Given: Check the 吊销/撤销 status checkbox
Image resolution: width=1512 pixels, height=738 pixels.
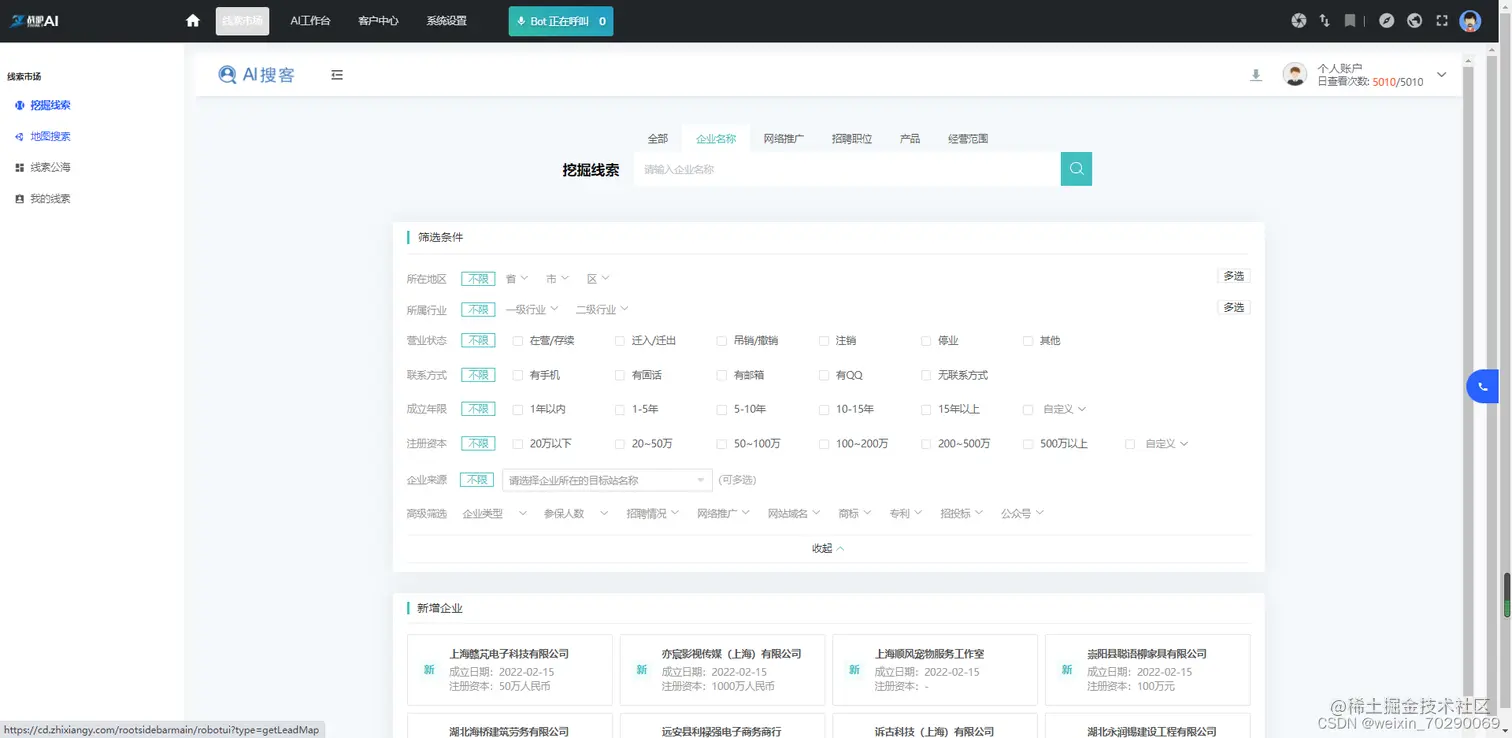Looking at the screenshot, I should (721, 341).
